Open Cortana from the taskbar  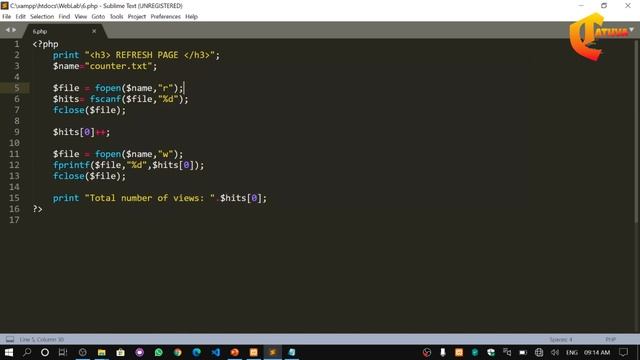tap(45, 352)
